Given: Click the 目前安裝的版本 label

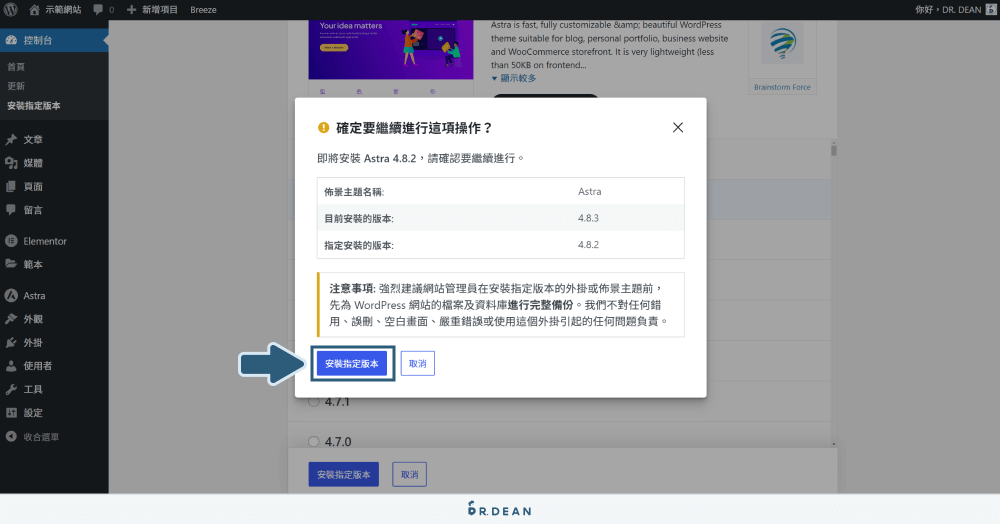Looking at the screenshot, I should point(359,219).
